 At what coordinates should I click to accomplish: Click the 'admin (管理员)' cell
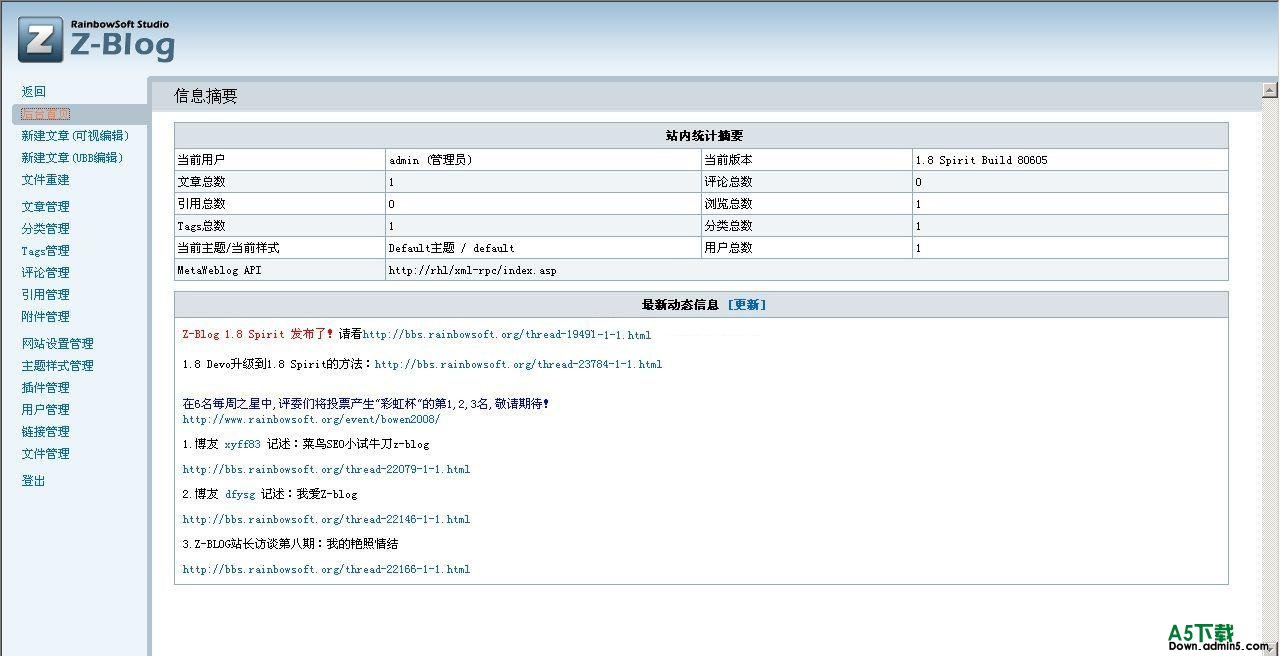pos(543,160)
